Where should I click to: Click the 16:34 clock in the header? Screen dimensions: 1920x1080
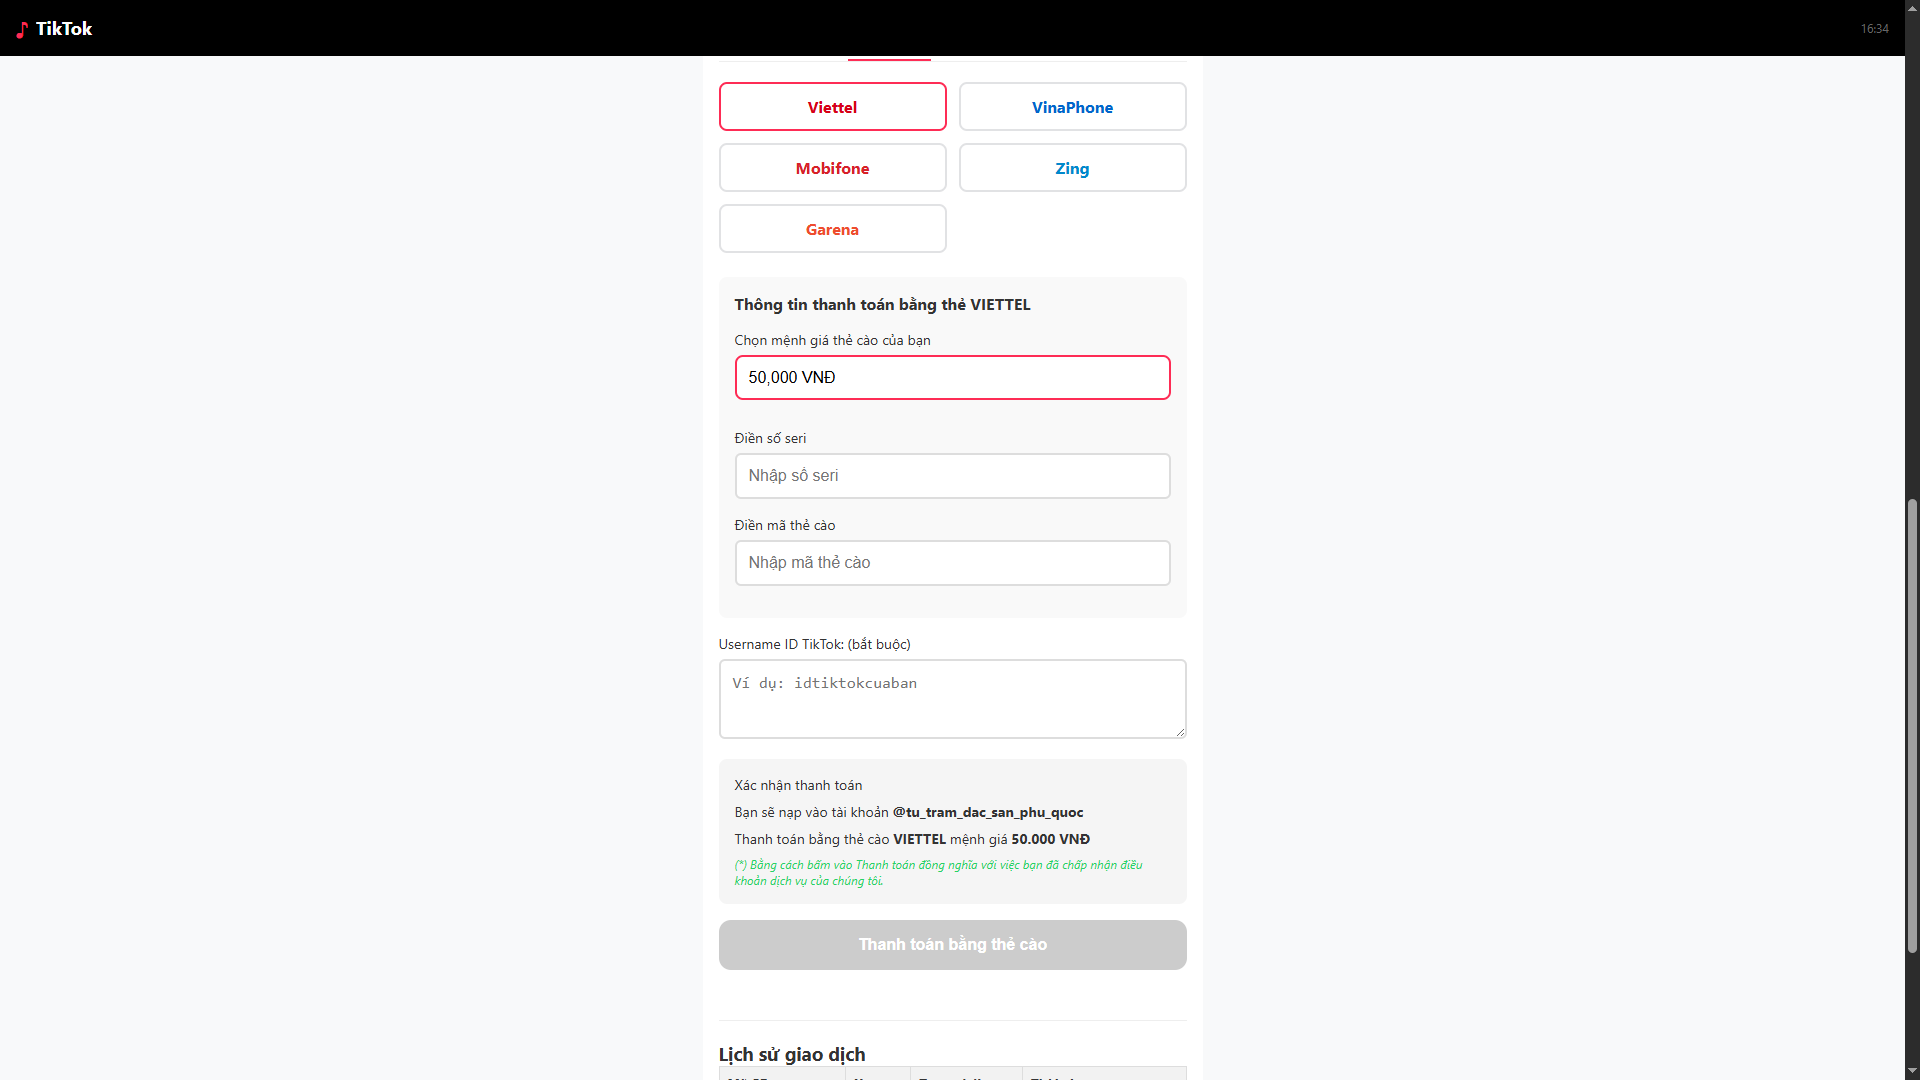tap(1874, 29)
